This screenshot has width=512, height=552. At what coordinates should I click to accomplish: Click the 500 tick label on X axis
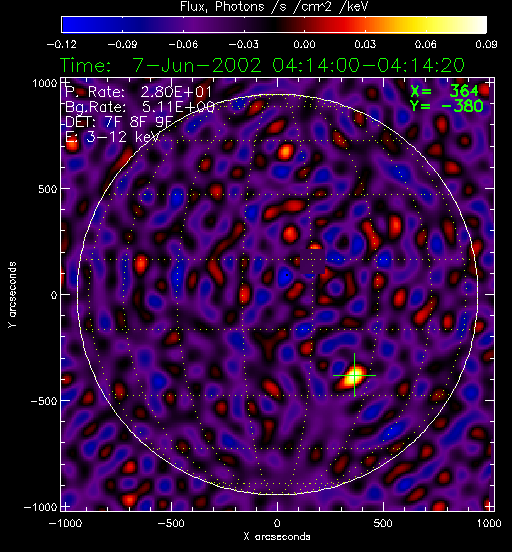[383, 523]
